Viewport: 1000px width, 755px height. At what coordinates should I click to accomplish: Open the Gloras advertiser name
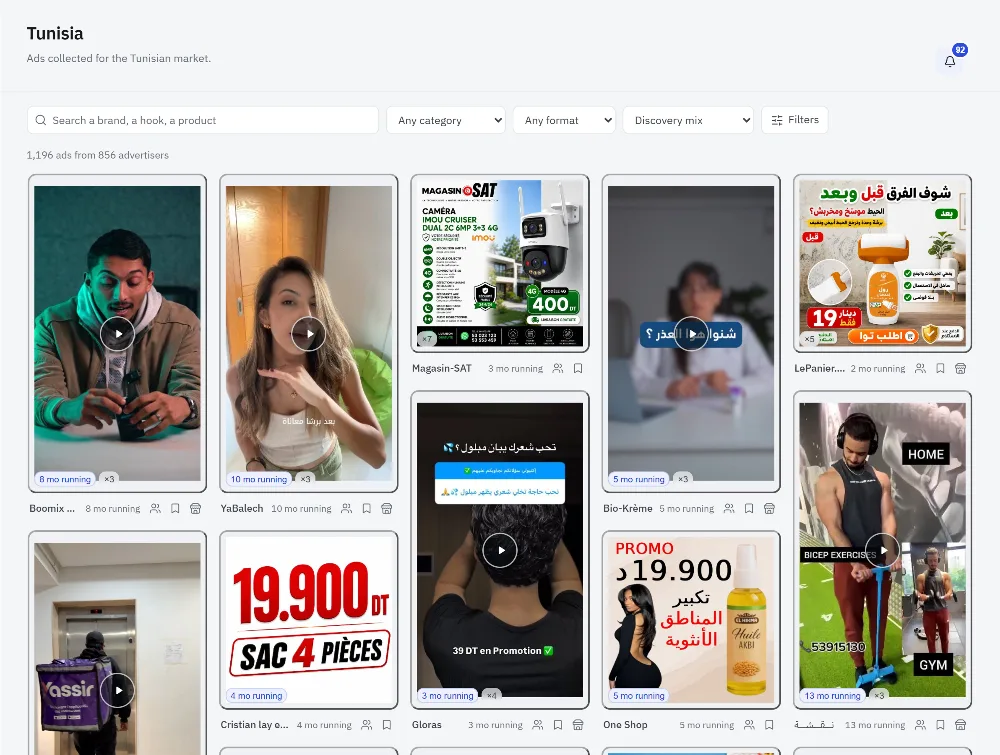[426, 724]
